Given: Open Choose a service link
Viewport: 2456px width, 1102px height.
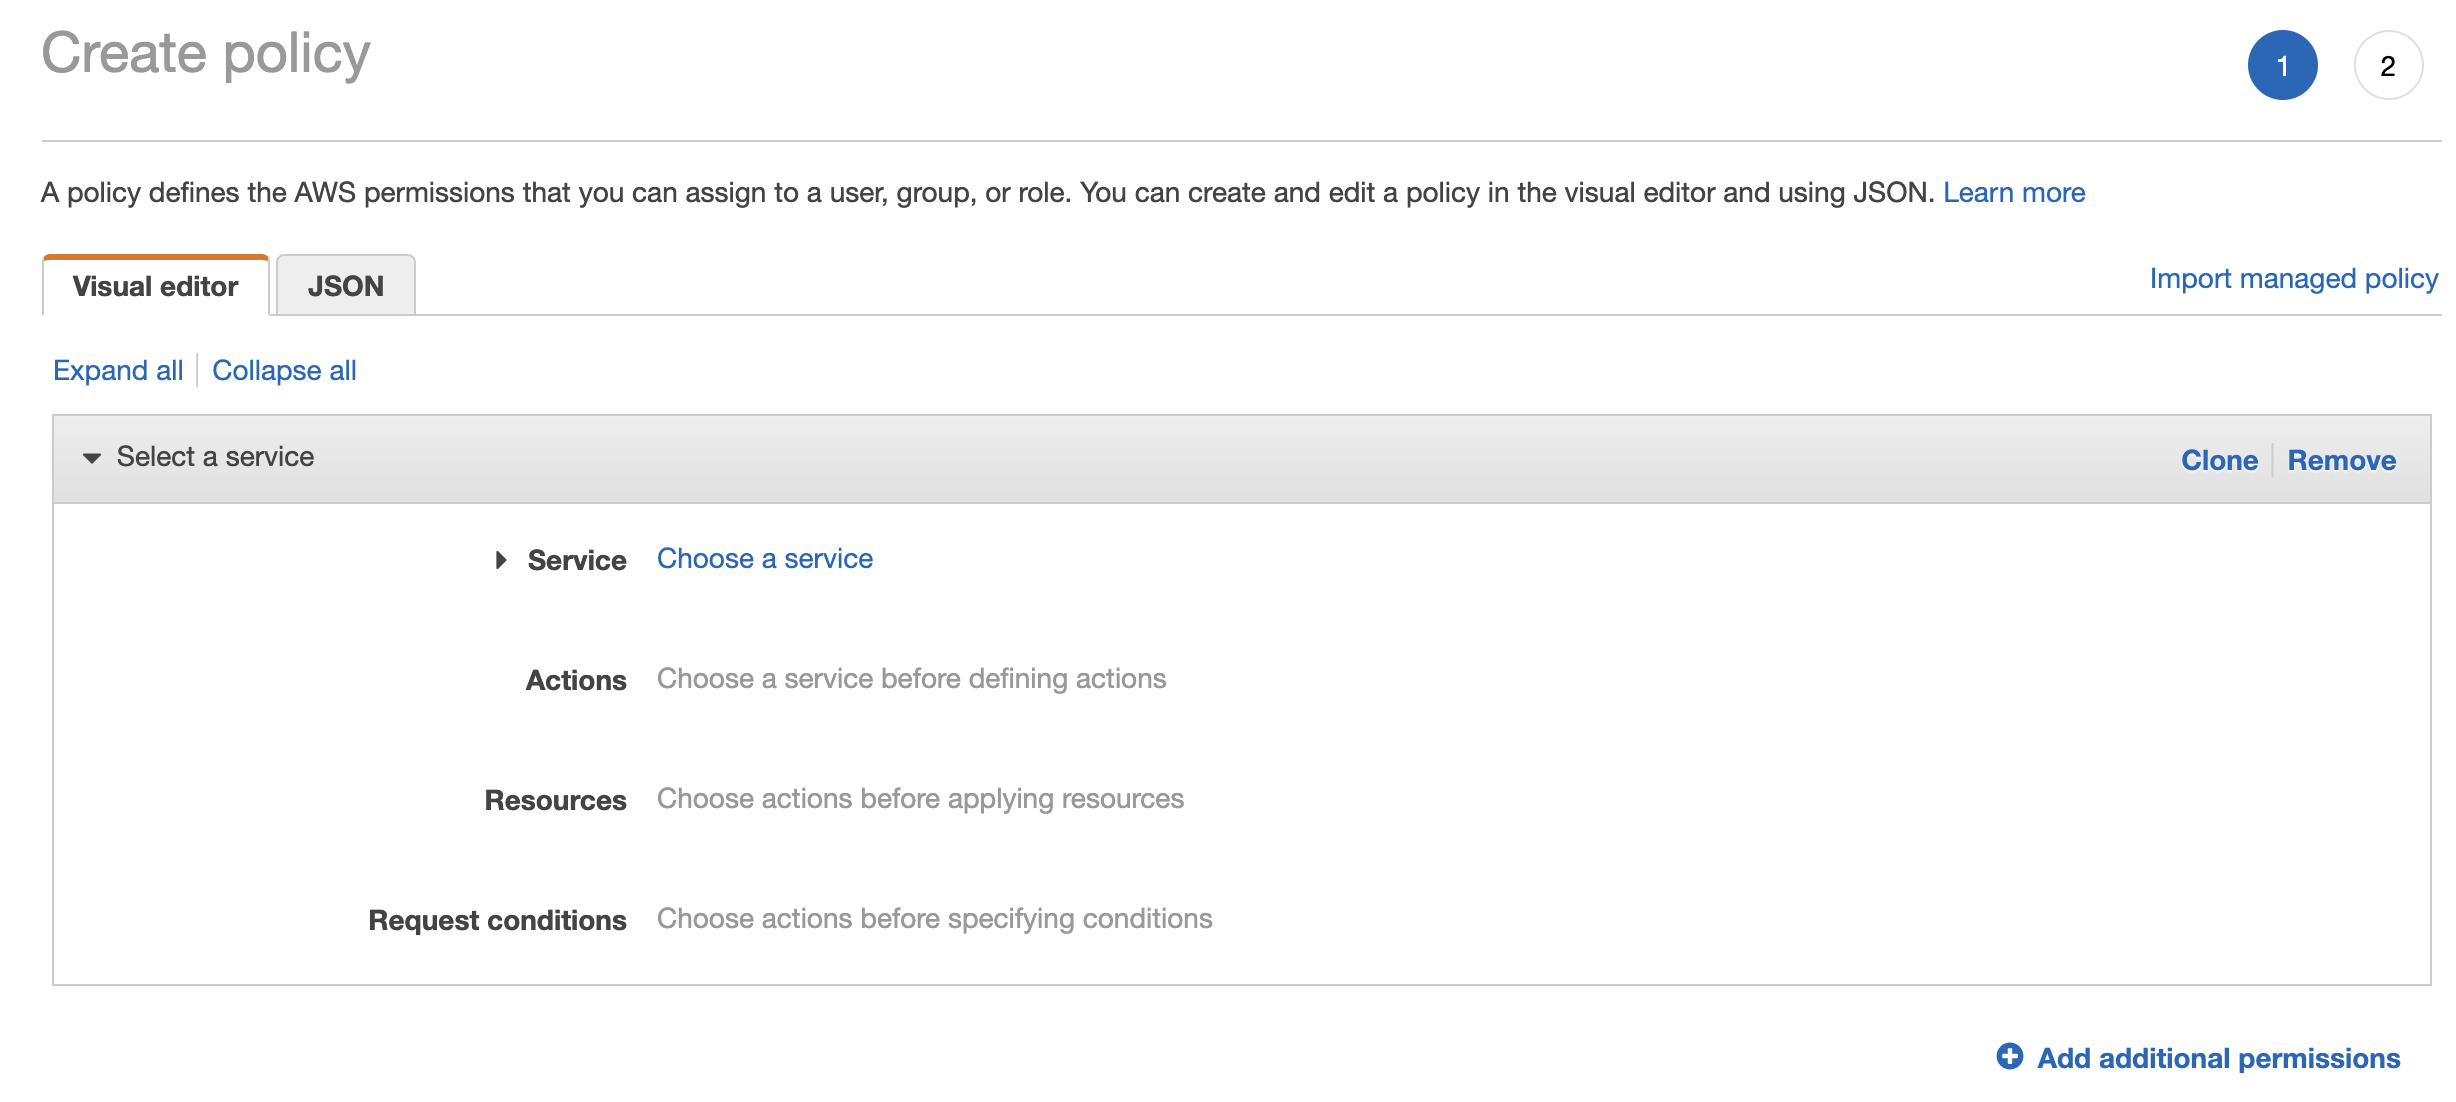Looking at the screenshot, I should coord(764,558).
